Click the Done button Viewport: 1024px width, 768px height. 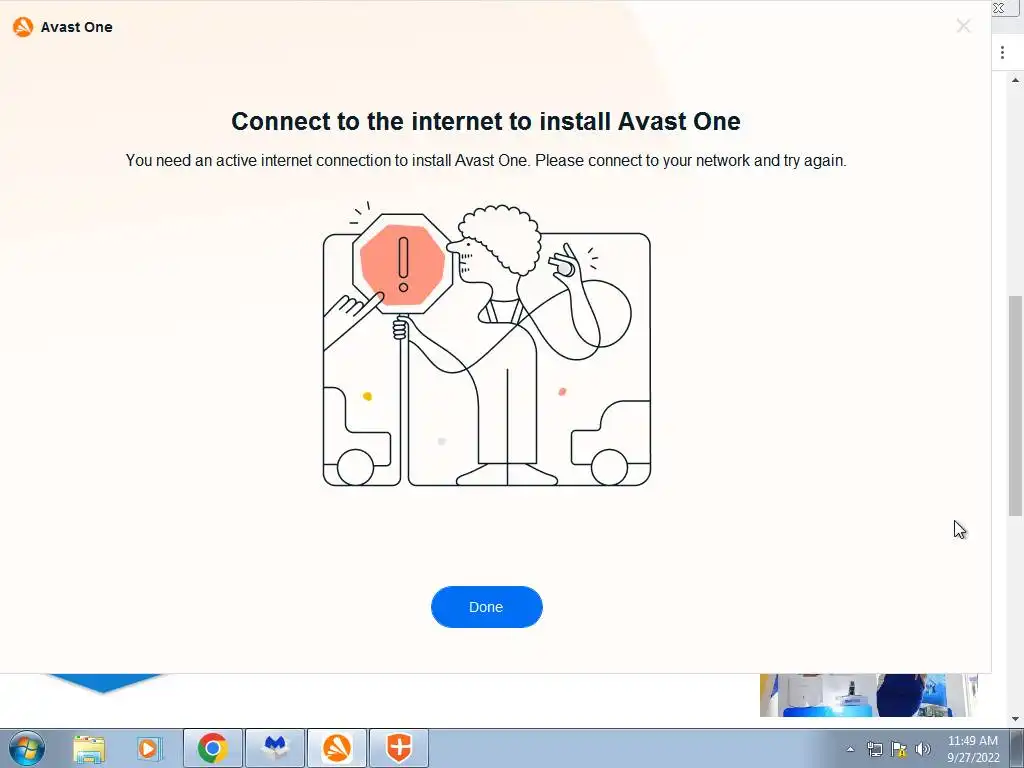click(x=487, y=607)
